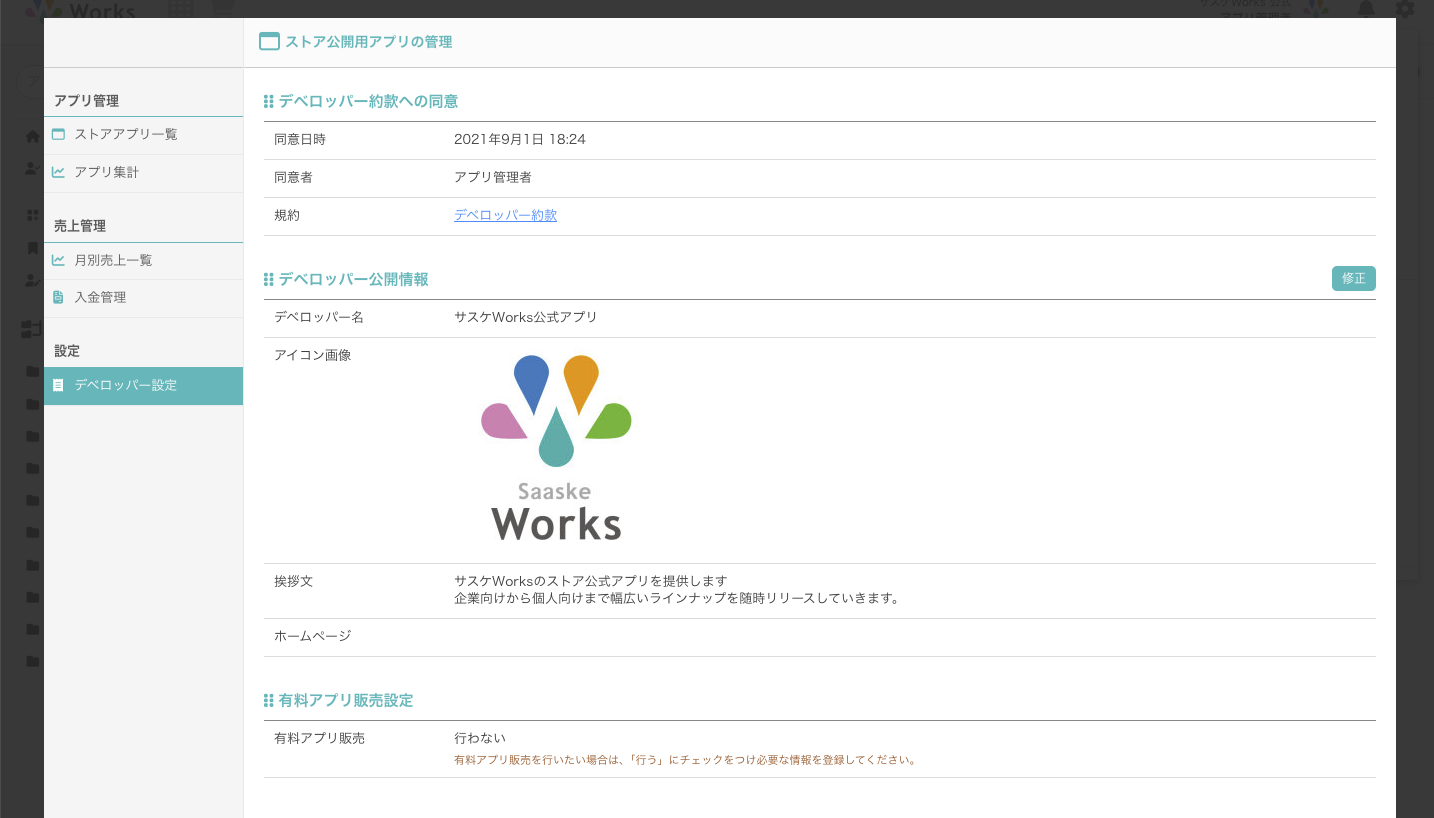1434x818 pixels.
Task: Open the デベロッパー約款 link
Action: (x=505, y=215)
